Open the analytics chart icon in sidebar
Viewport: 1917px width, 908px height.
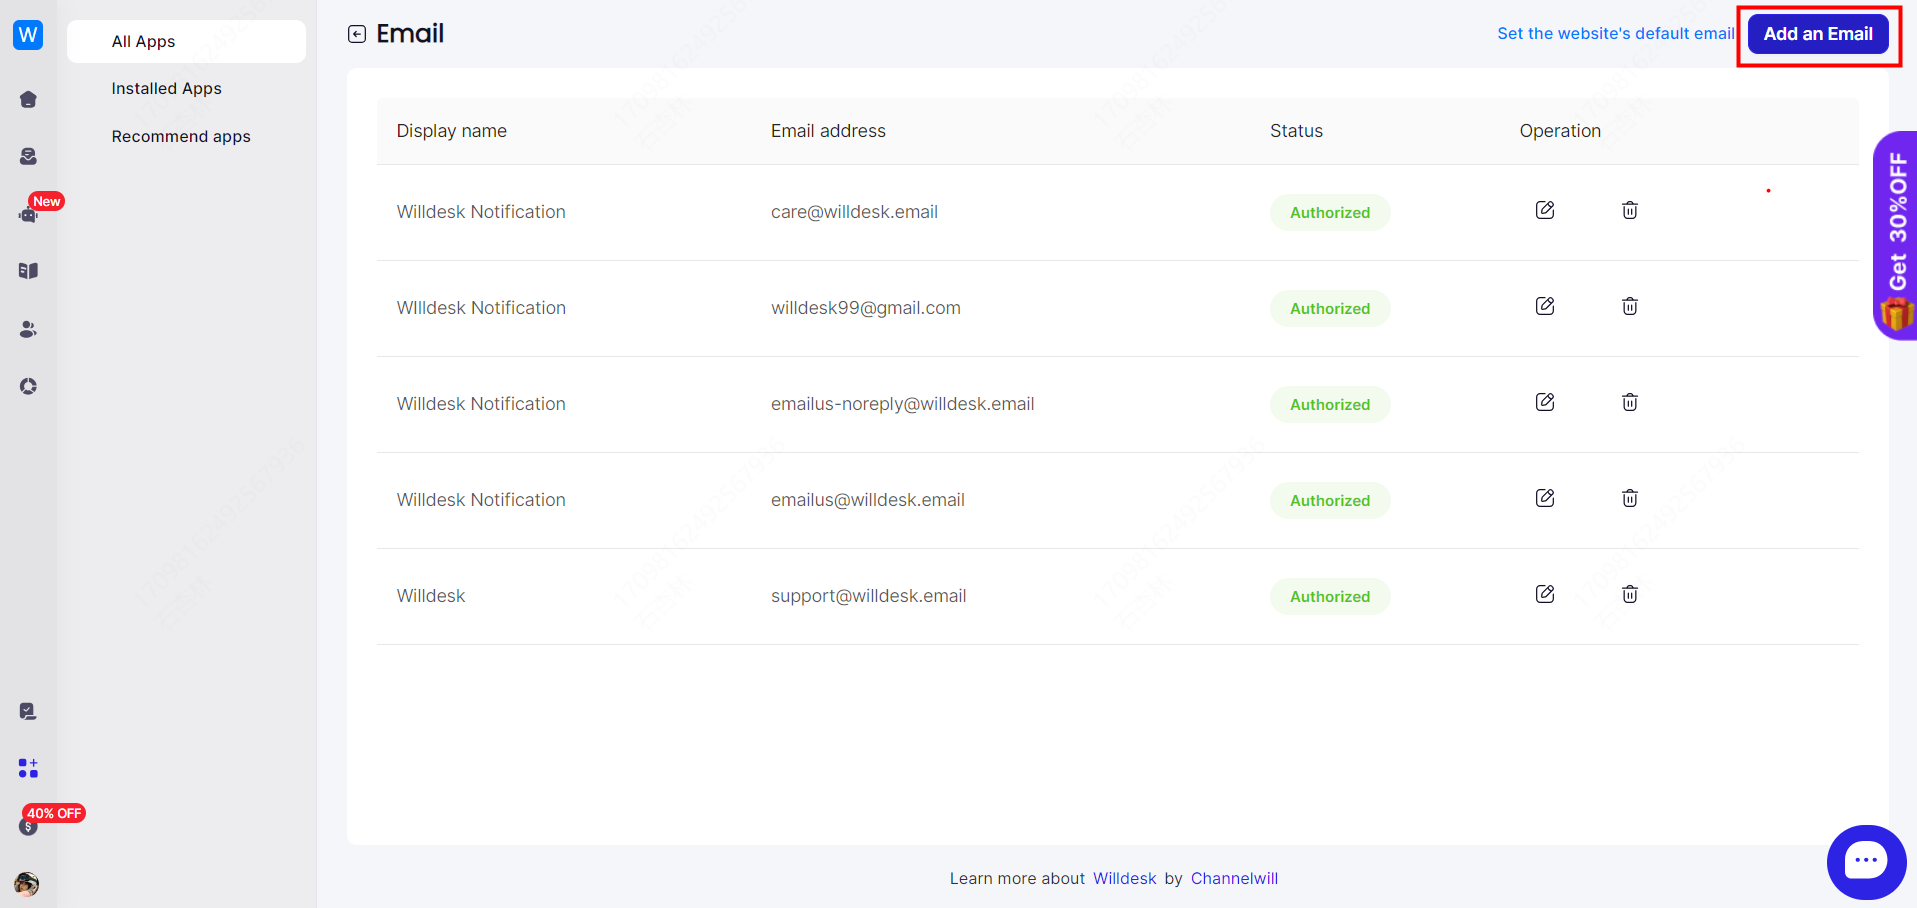[x=28, y=386]
